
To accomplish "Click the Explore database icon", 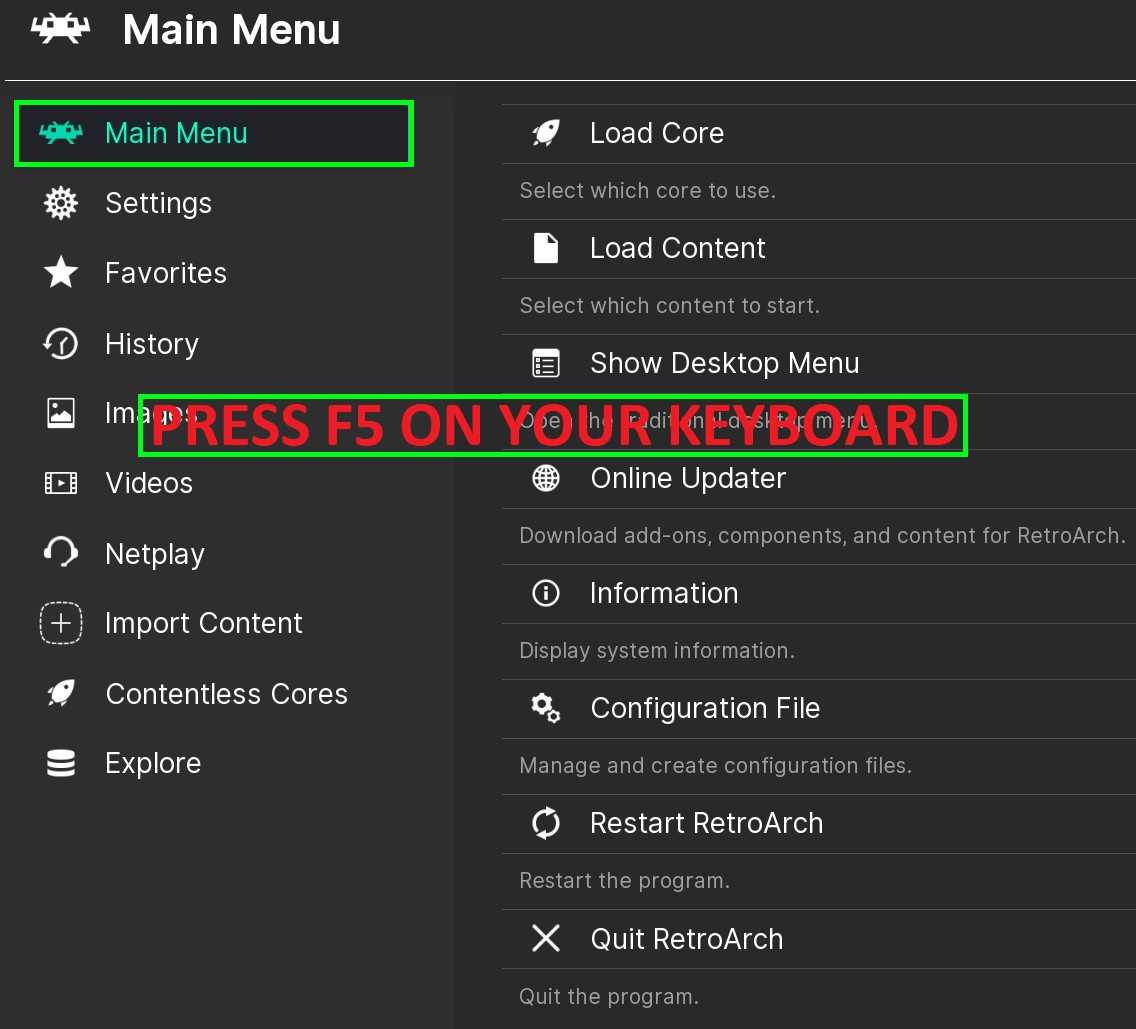I will coord(61,763).
